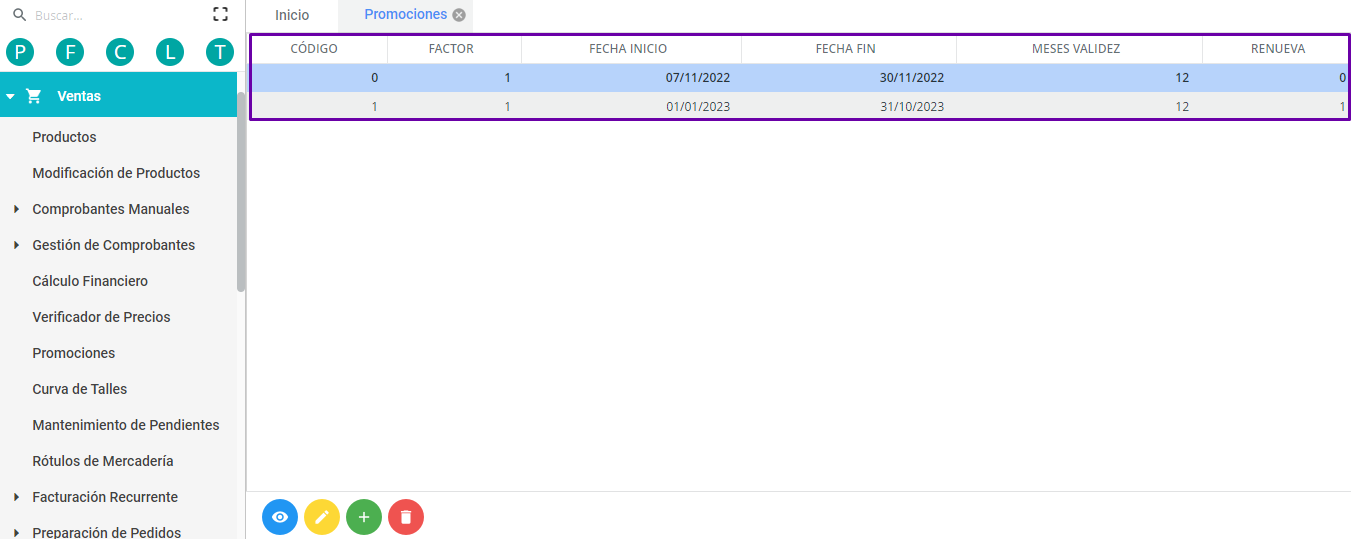This screenshot has height=539, width=1351.
Task: Sort by FACTOR column header
Action: click(x=451, y=48)
